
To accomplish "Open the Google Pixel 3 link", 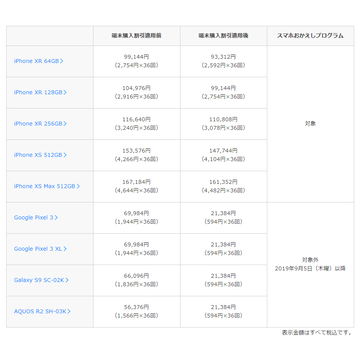I will pyautogui.click(x=36, y=217).
